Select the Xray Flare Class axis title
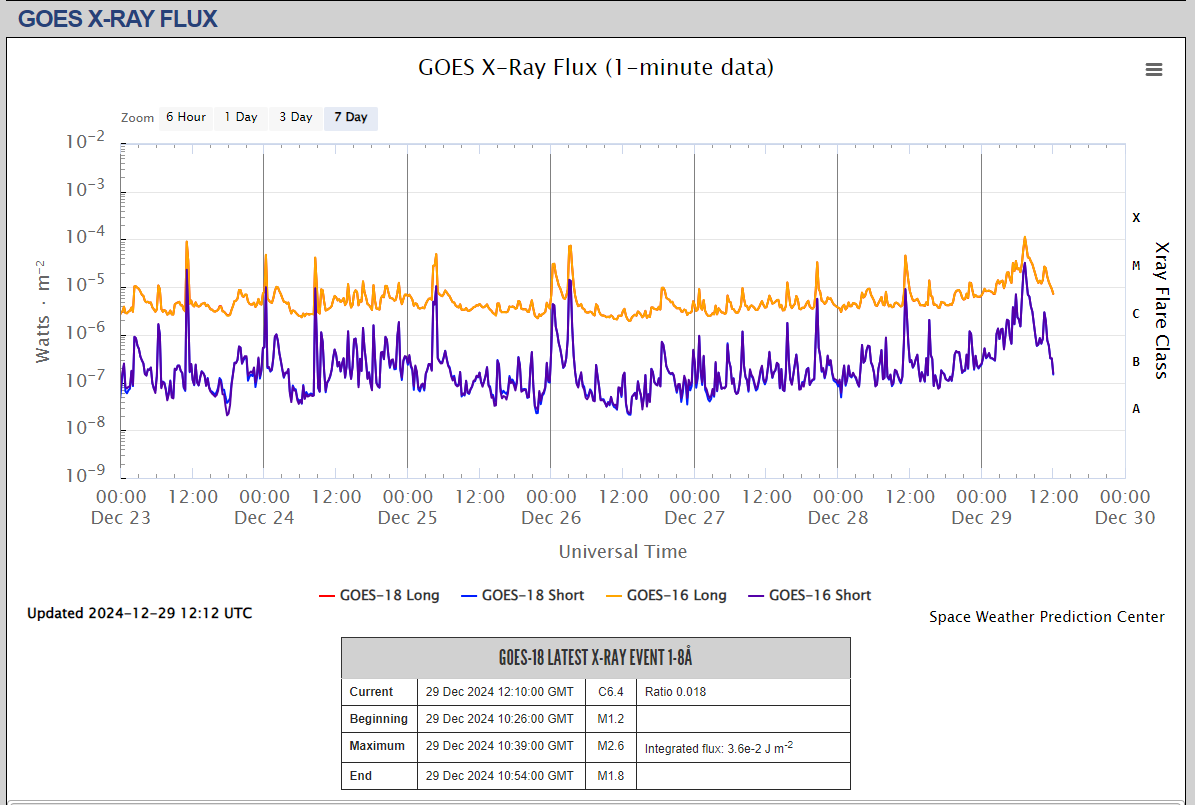1195x805 pixels. click(x=1161, y=310)
